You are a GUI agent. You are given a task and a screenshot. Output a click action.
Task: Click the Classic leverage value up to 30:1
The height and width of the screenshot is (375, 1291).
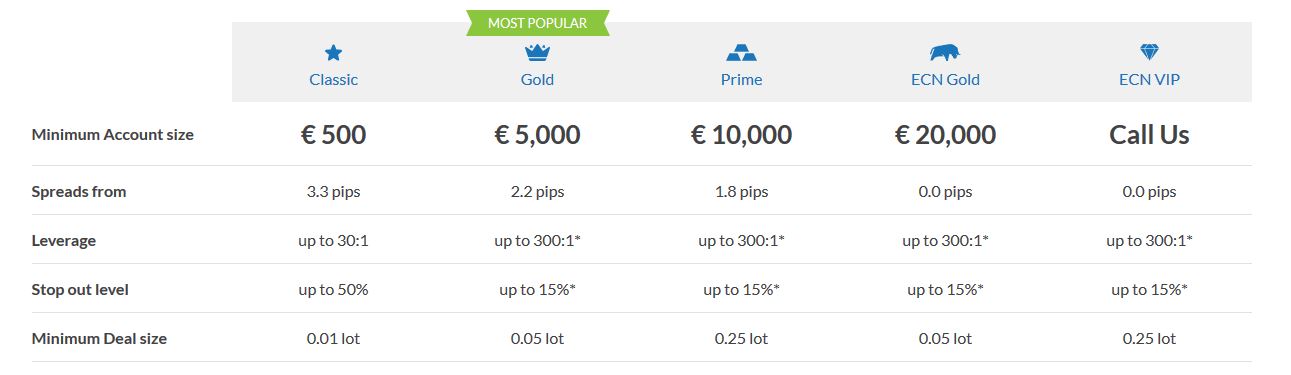coord(334,241)
